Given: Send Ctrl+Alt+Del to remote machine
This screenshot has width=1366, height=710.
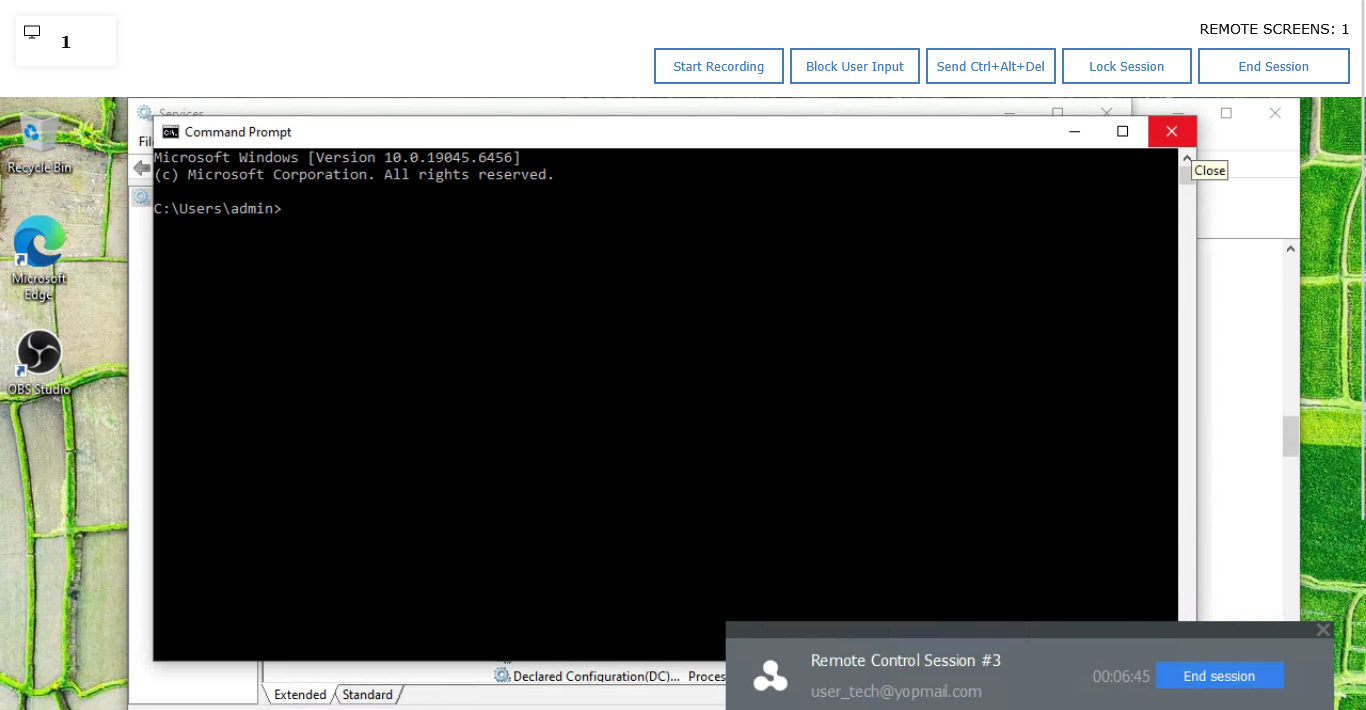Looking at the screenshot, I should (991, 66).
